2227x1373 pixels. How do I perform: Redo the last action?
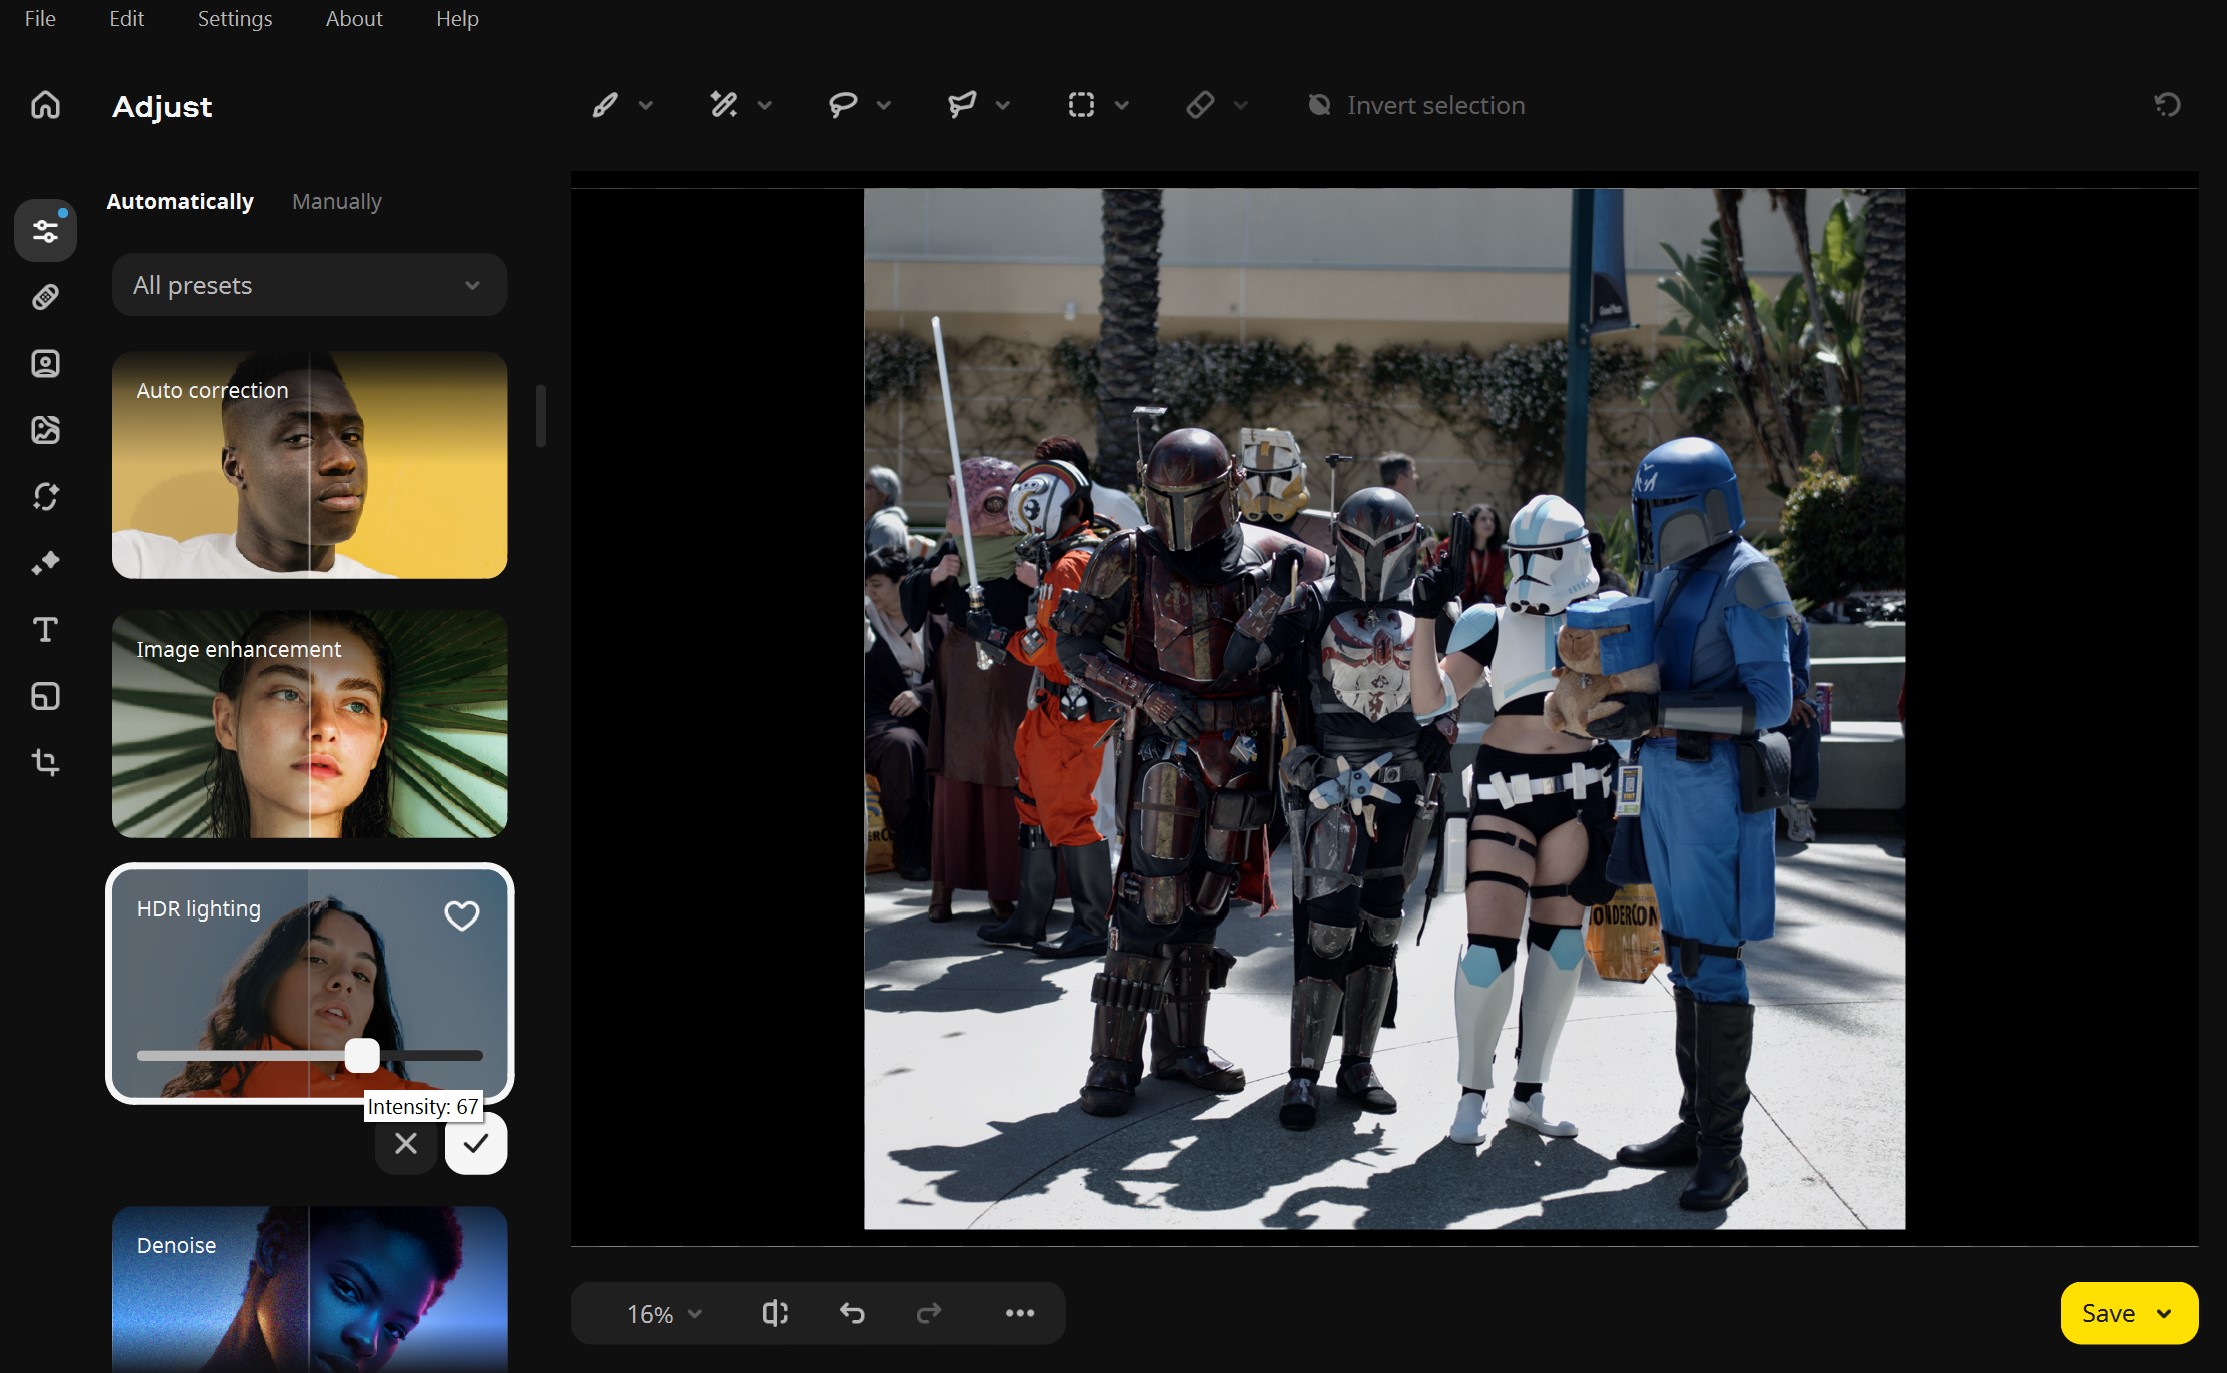[929, 1313]
